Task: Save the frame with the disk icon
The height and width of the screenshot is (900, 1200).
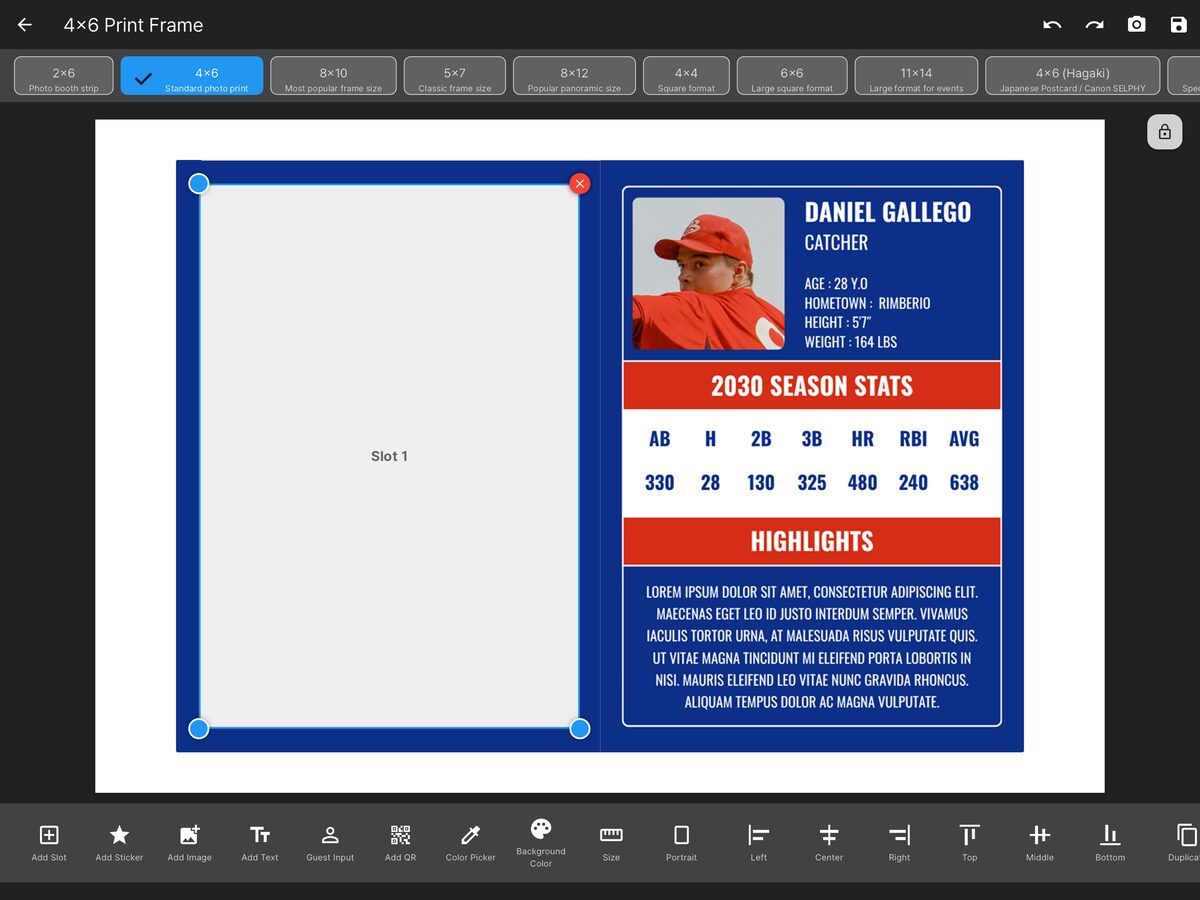Action: (x=1178, y=25)
